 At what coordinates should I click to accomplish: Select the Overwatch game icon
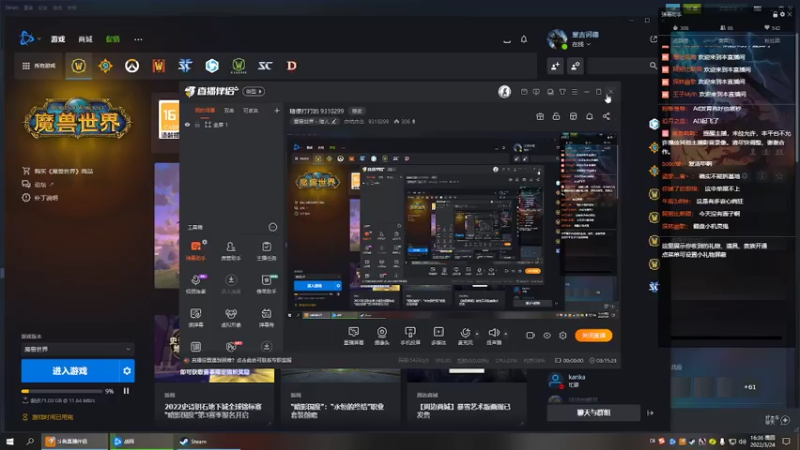pos(132,66)
